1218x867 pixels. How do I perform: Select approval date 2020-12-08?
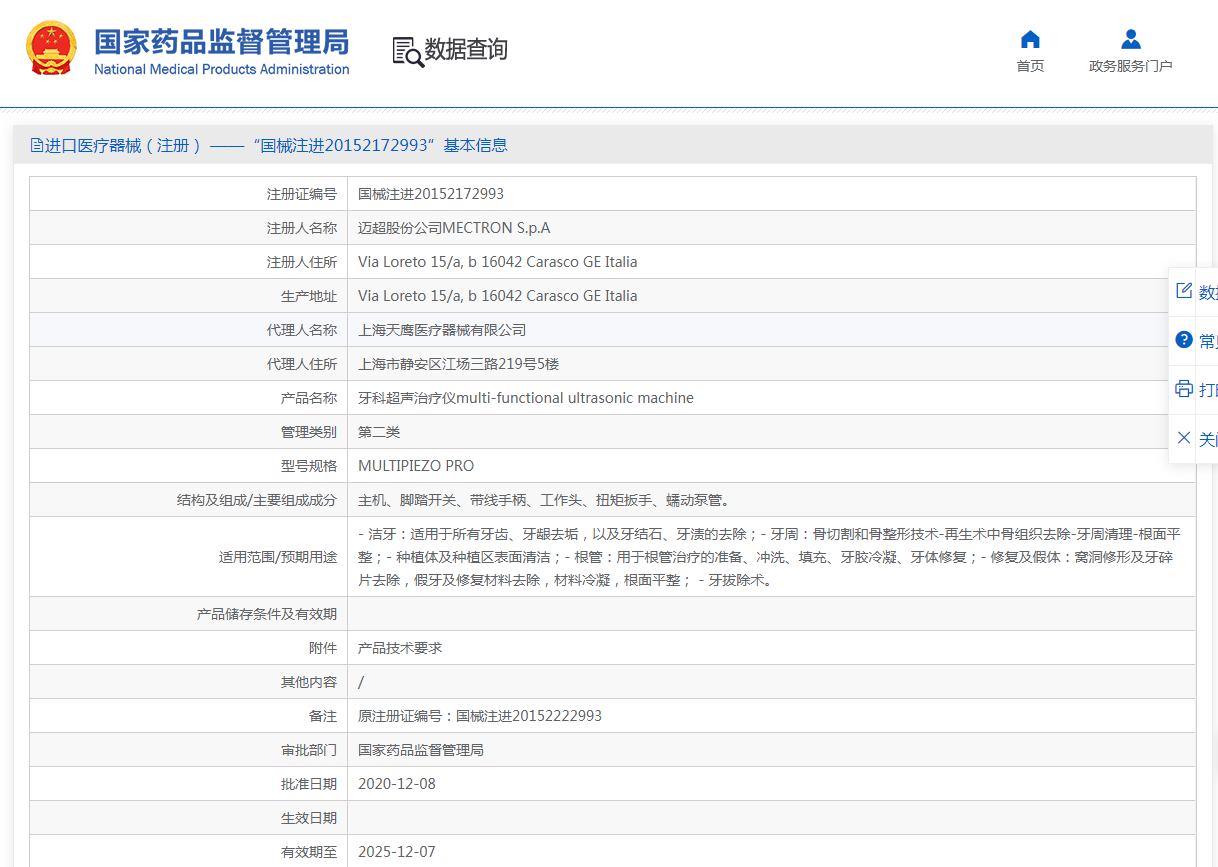[x=397, y=784]
